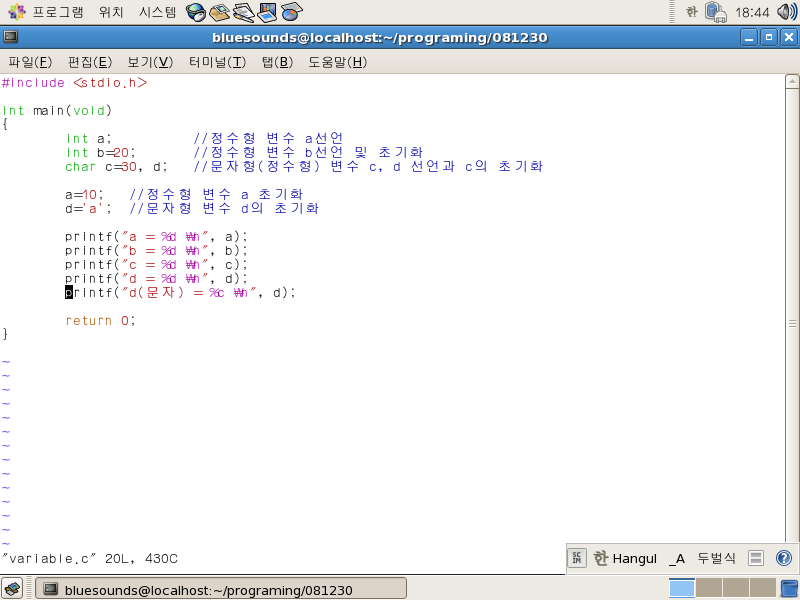Screen dimensions: 800x600
Task: Open the SCIM help question mark icon
Action: pos(784,558)
